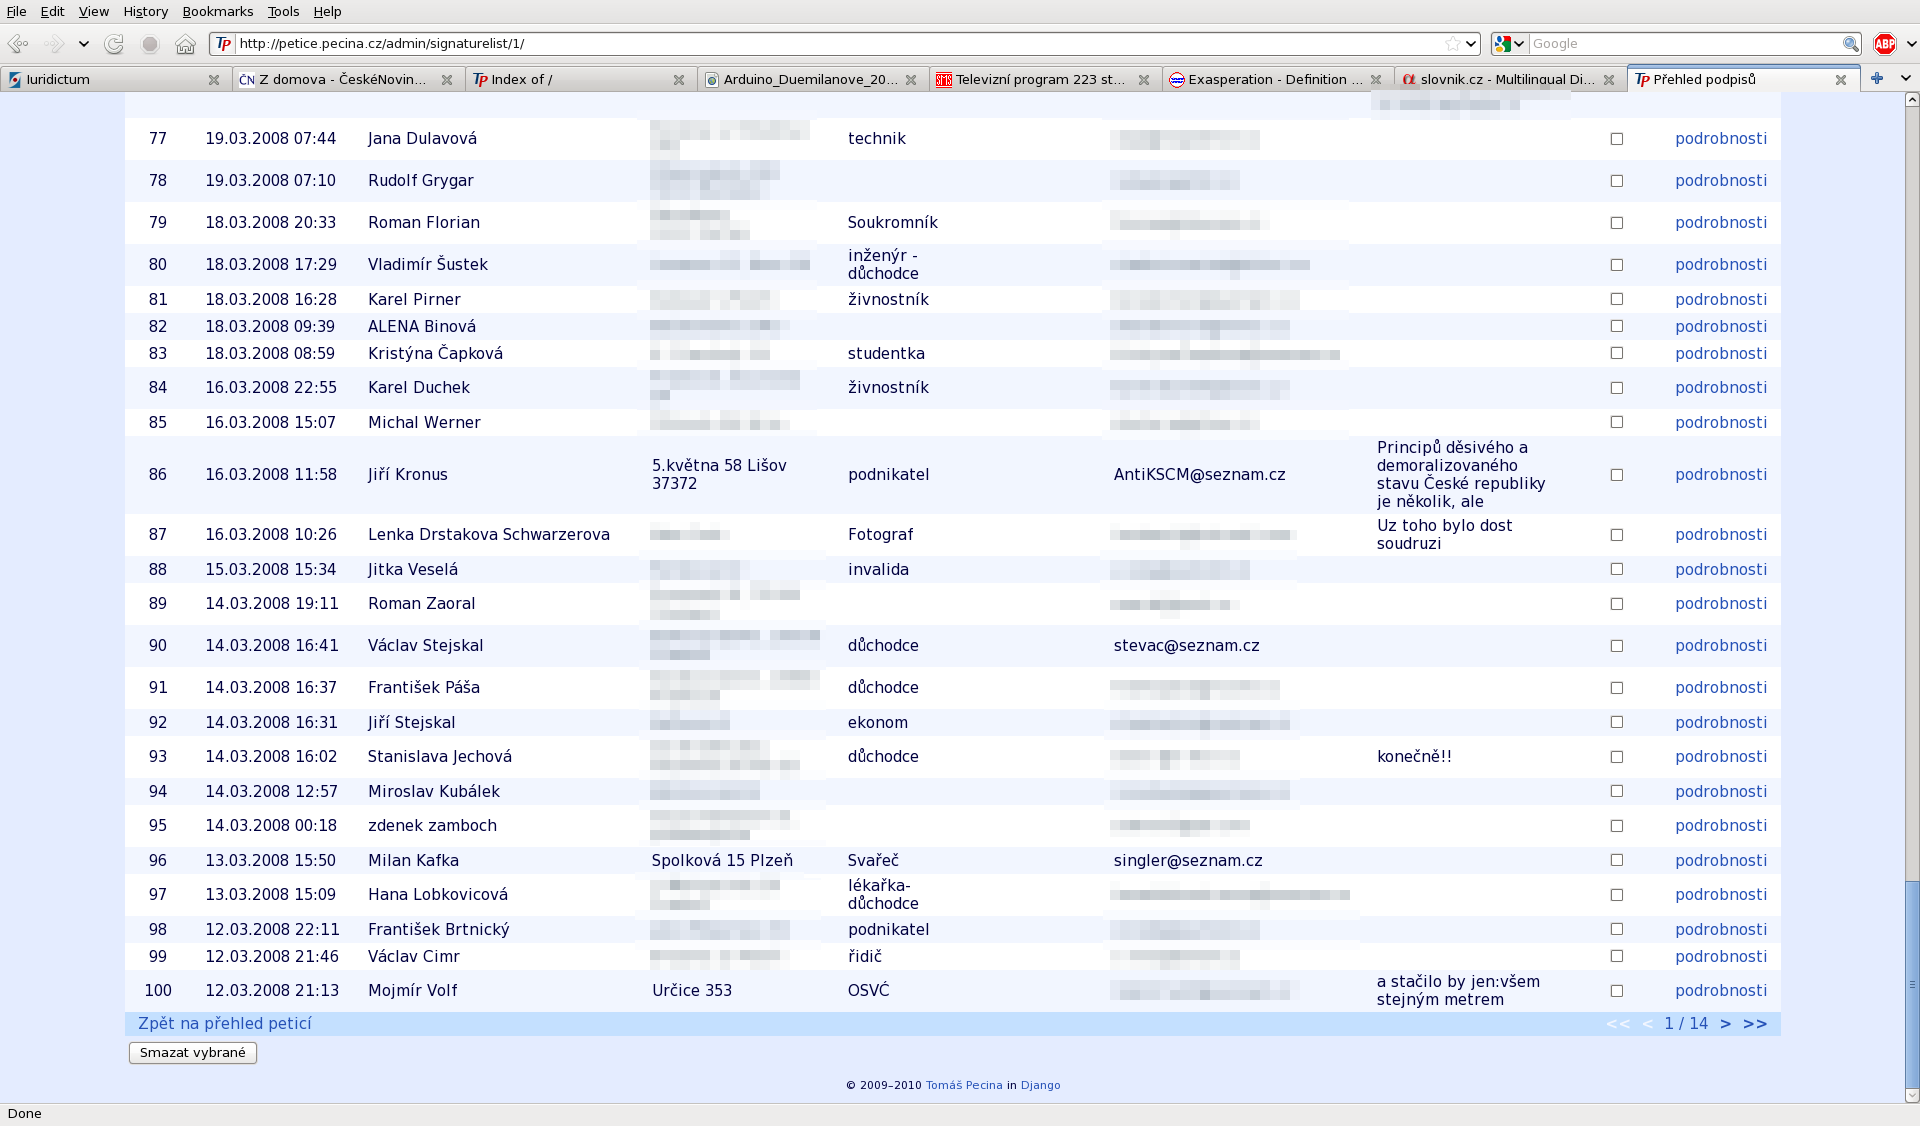1920x1126 pixels.
Task: Go to next page with > link
Action: click(x=1725, y=1024)
